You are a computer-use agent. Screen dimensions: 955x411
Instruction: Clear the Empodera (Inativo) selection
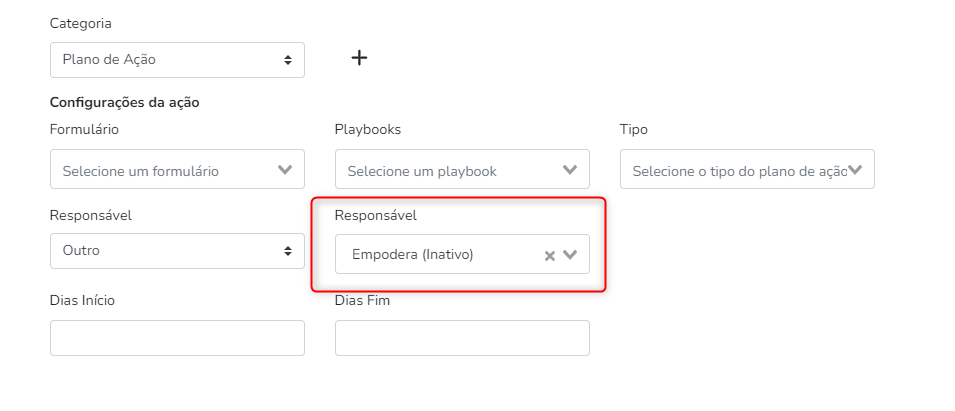549,255
